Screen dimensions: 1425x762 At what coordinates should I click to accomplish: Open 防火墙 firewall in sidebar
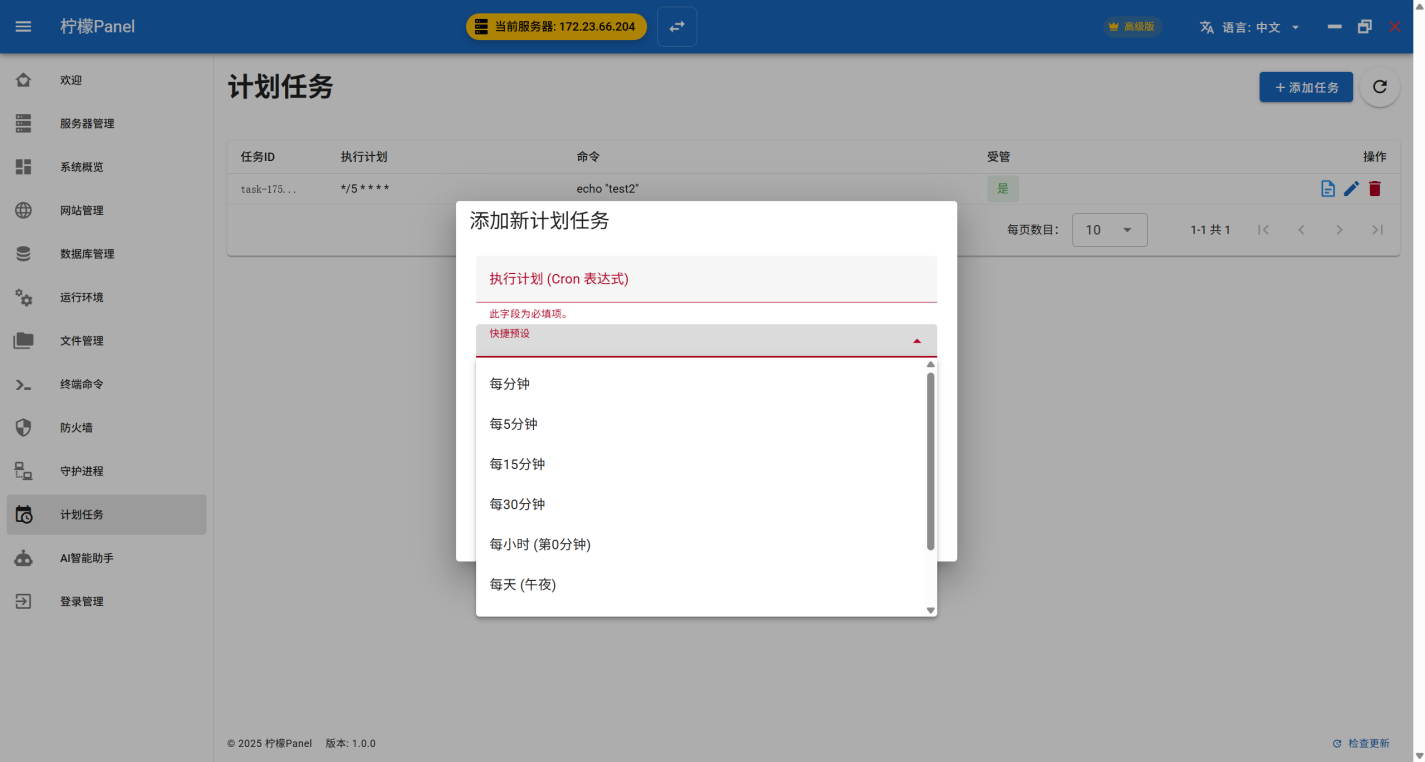pyautogui.click(x=76, y=428)
